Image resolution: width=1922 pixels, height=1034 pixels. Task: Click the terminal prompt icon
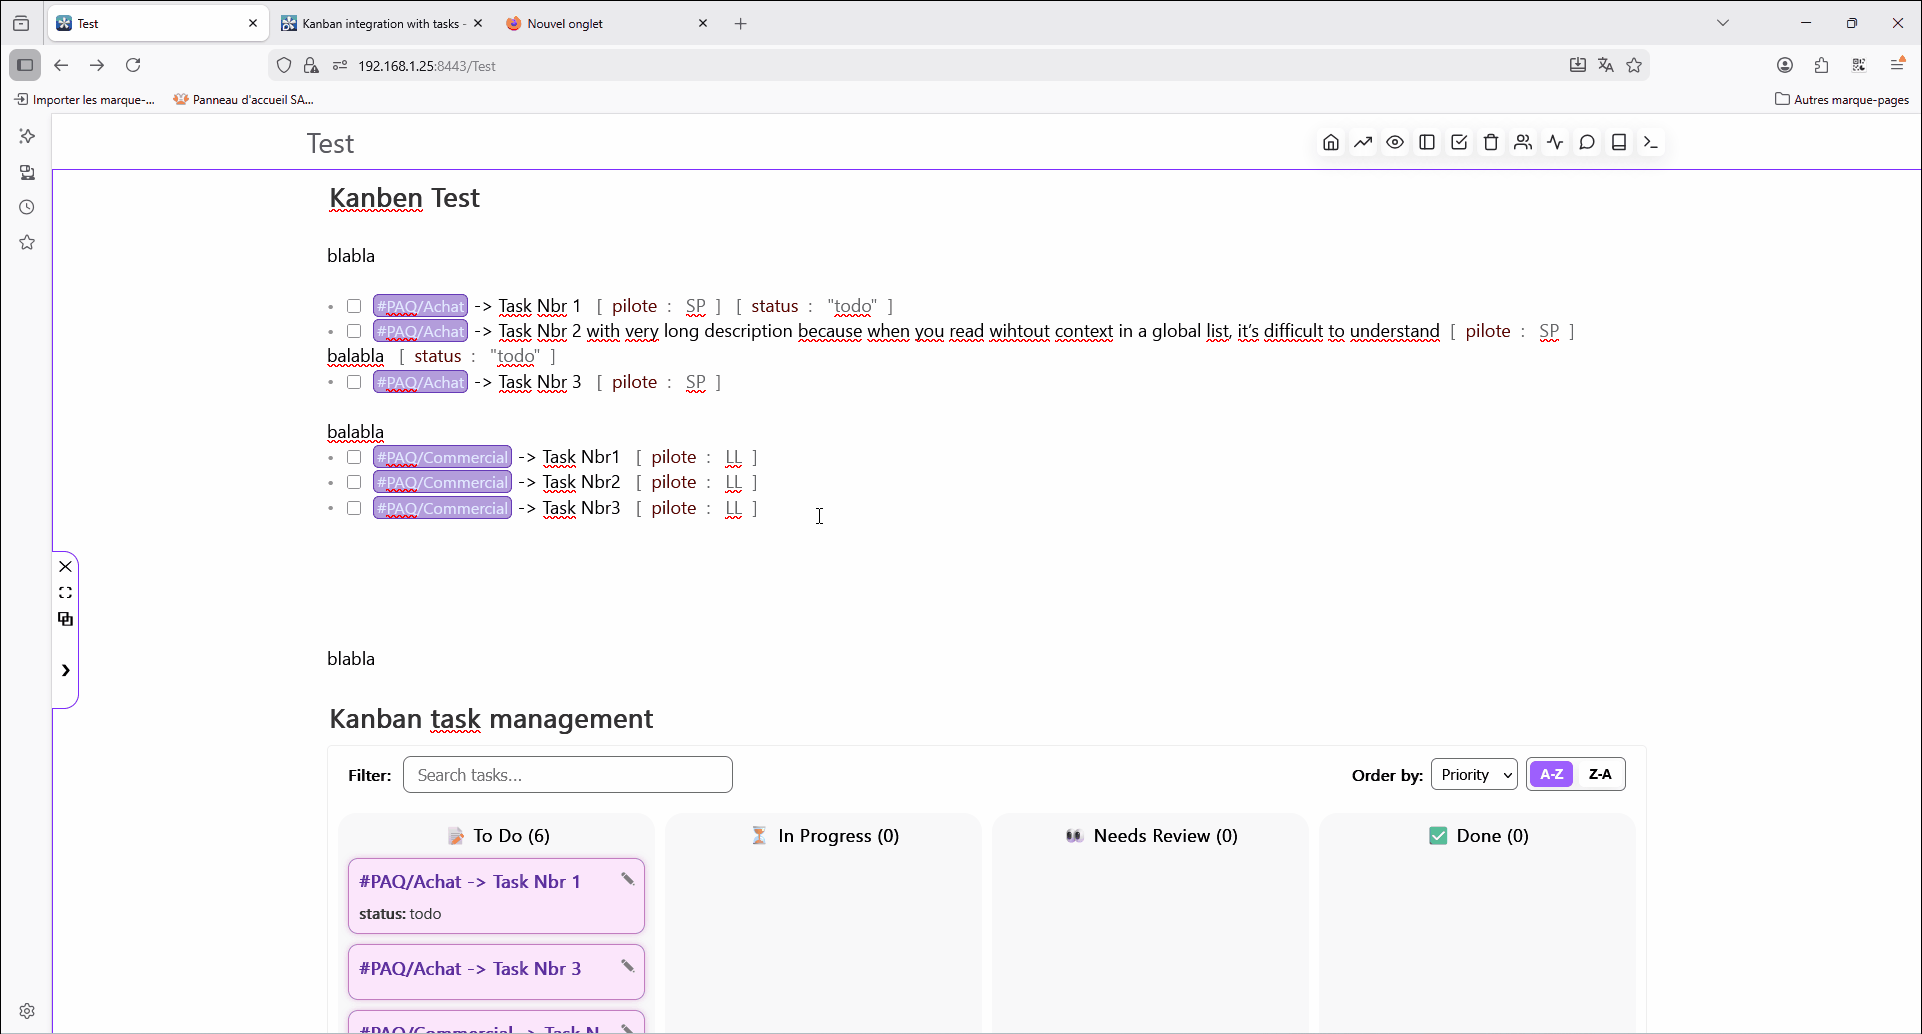tap(1651, 143)
